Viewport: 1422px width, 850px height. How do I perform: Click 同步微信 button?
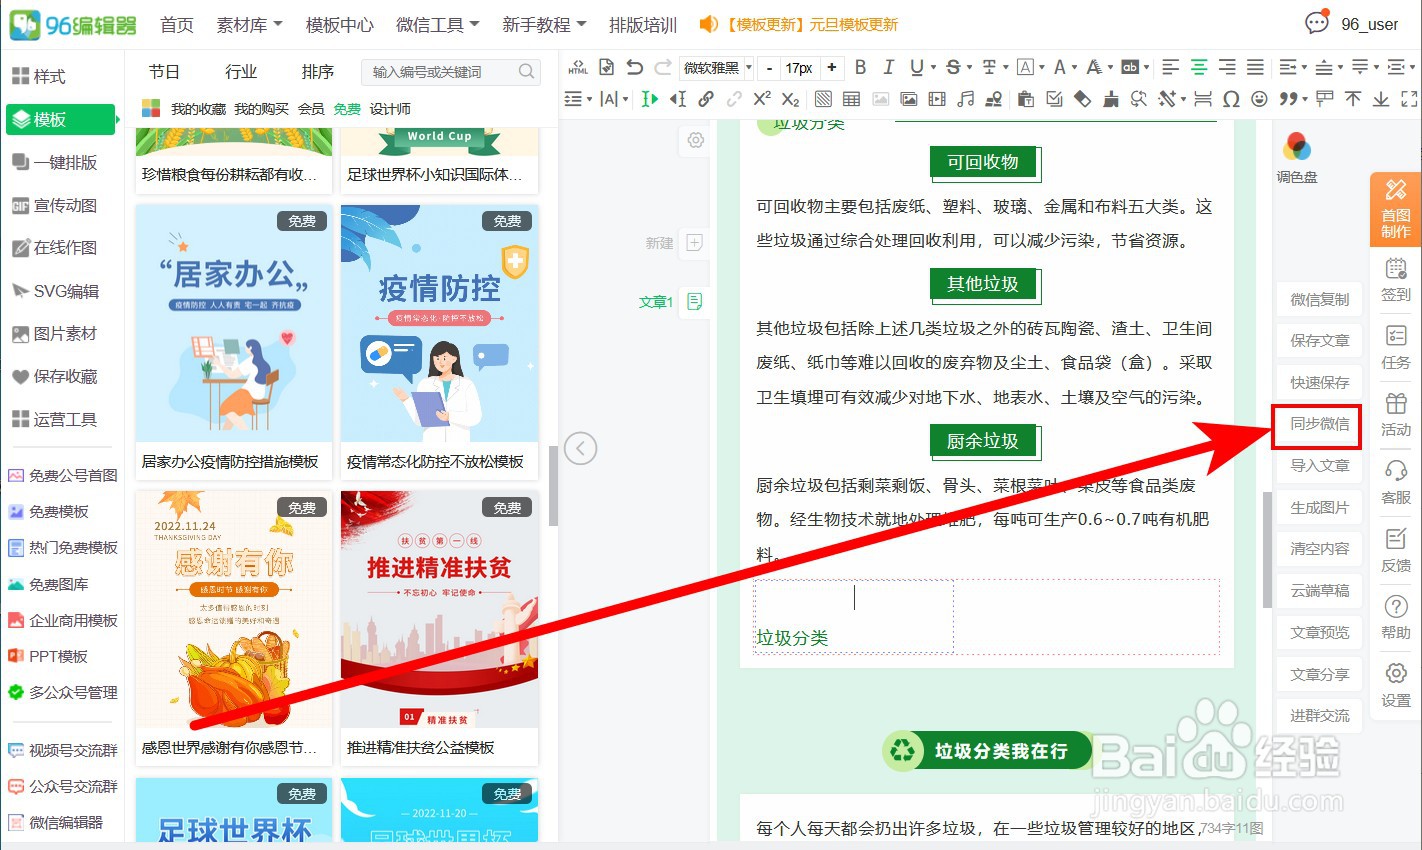click(1319, 424)
